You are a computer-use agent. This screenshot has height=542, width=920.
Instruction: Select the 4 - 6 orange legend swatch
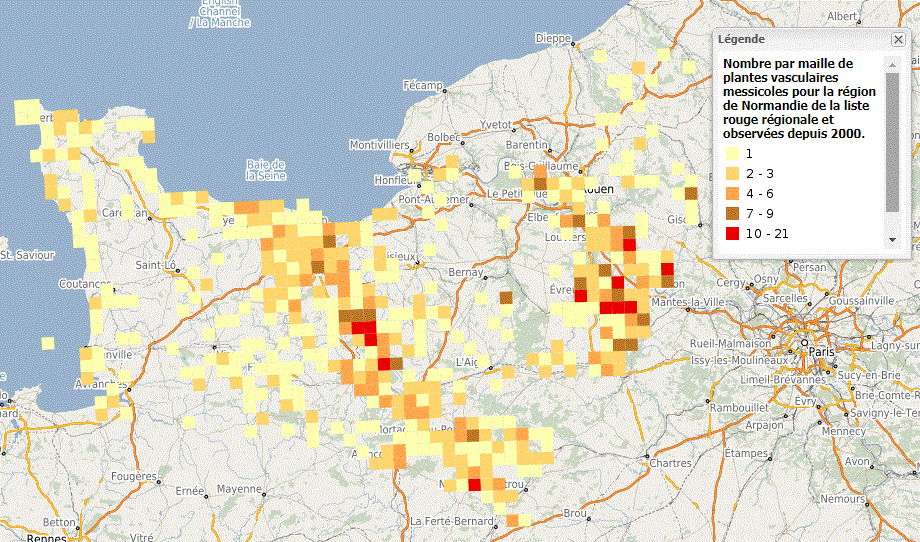pyautogui.click(x=732, y=194)
